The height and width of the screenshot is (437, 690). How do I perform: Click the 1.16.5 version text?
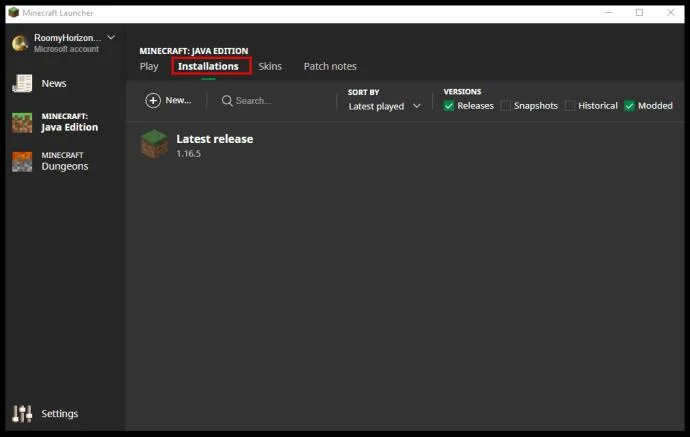coord(188,154)
